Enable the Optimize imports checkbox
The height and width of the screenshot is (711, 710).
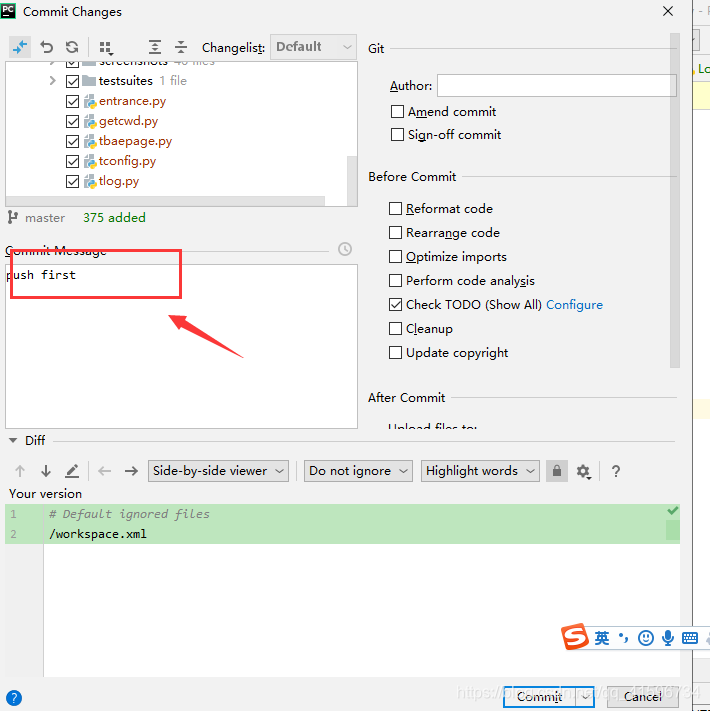[395, 257]
